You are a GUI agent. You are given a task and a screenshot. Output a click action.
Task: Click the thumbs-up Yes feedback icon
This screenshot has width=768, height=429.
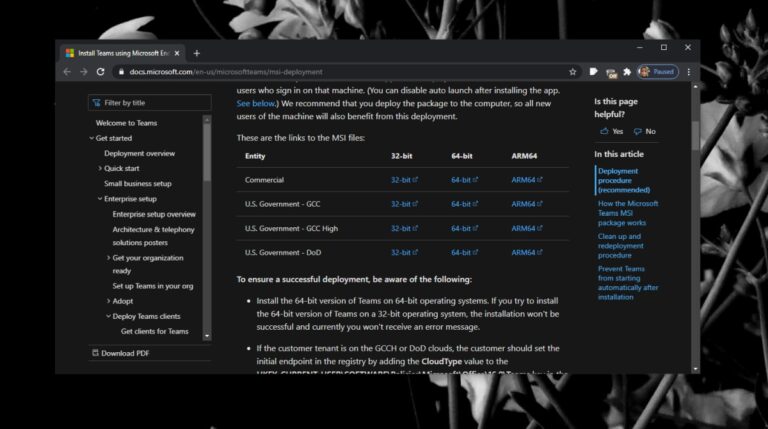604,131
